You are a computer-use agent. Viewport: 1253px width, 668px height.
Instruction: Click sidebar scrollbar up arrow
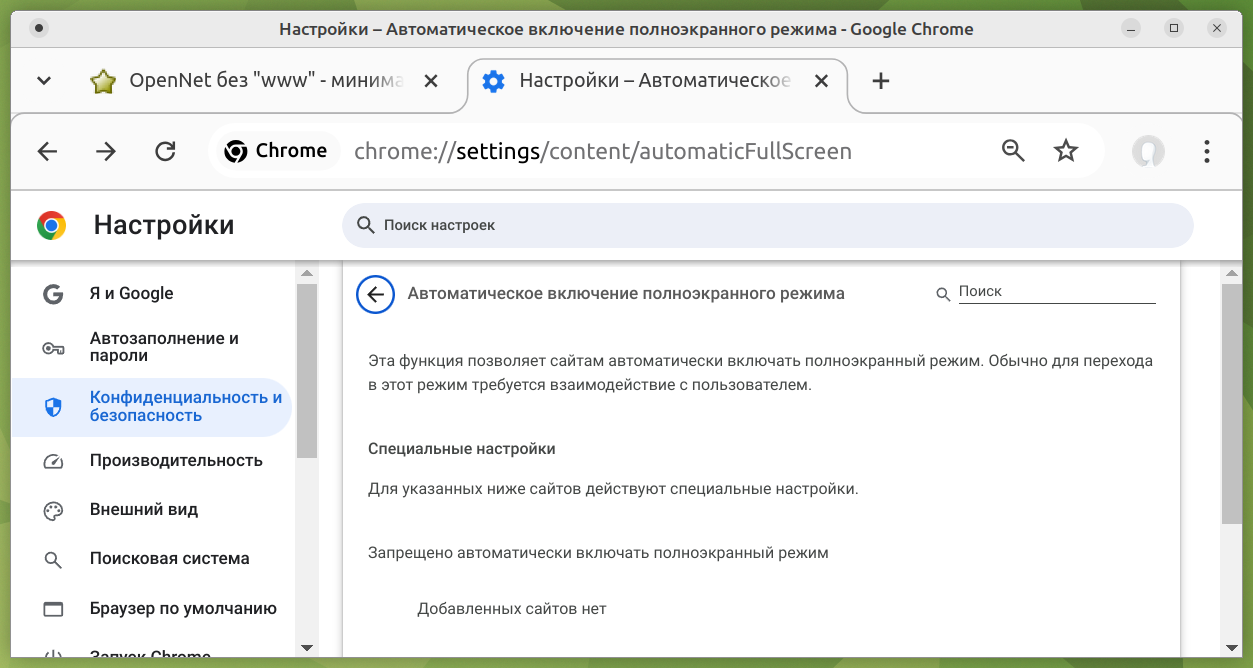pos(307,273)
